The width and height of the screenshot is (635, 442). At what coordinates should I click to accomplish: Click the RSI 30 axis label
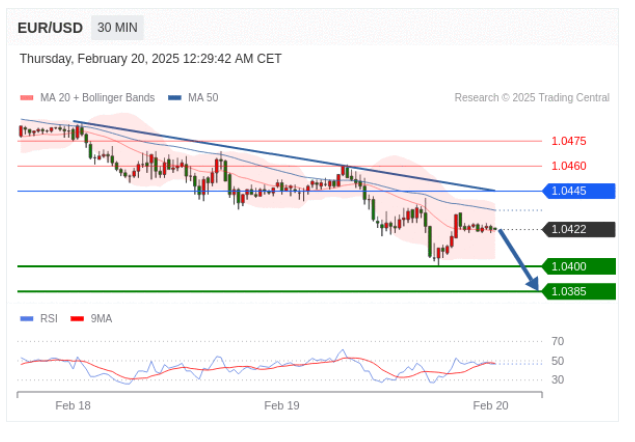pos(558,380)
